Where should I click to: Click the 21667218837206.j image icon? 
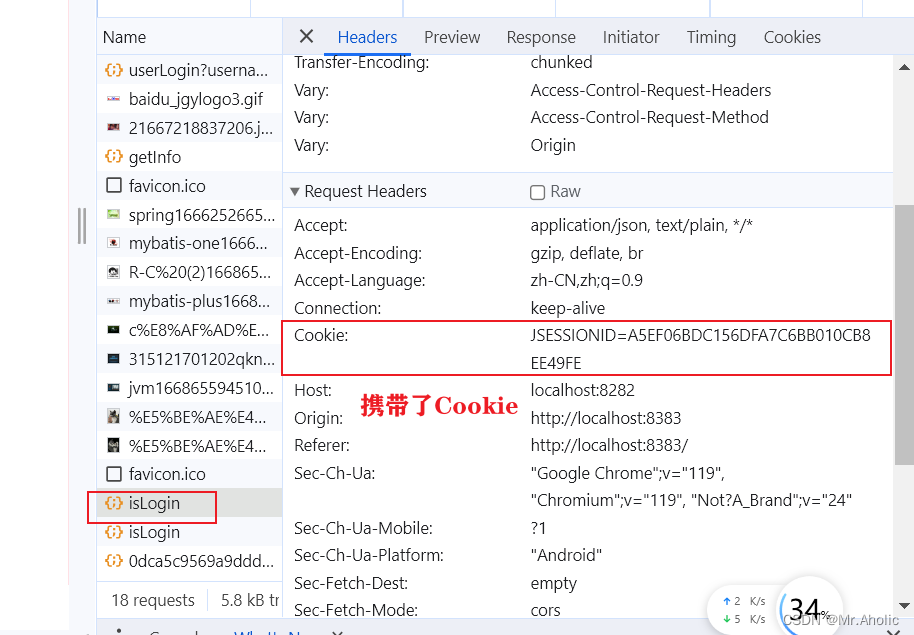pos(113,127)
